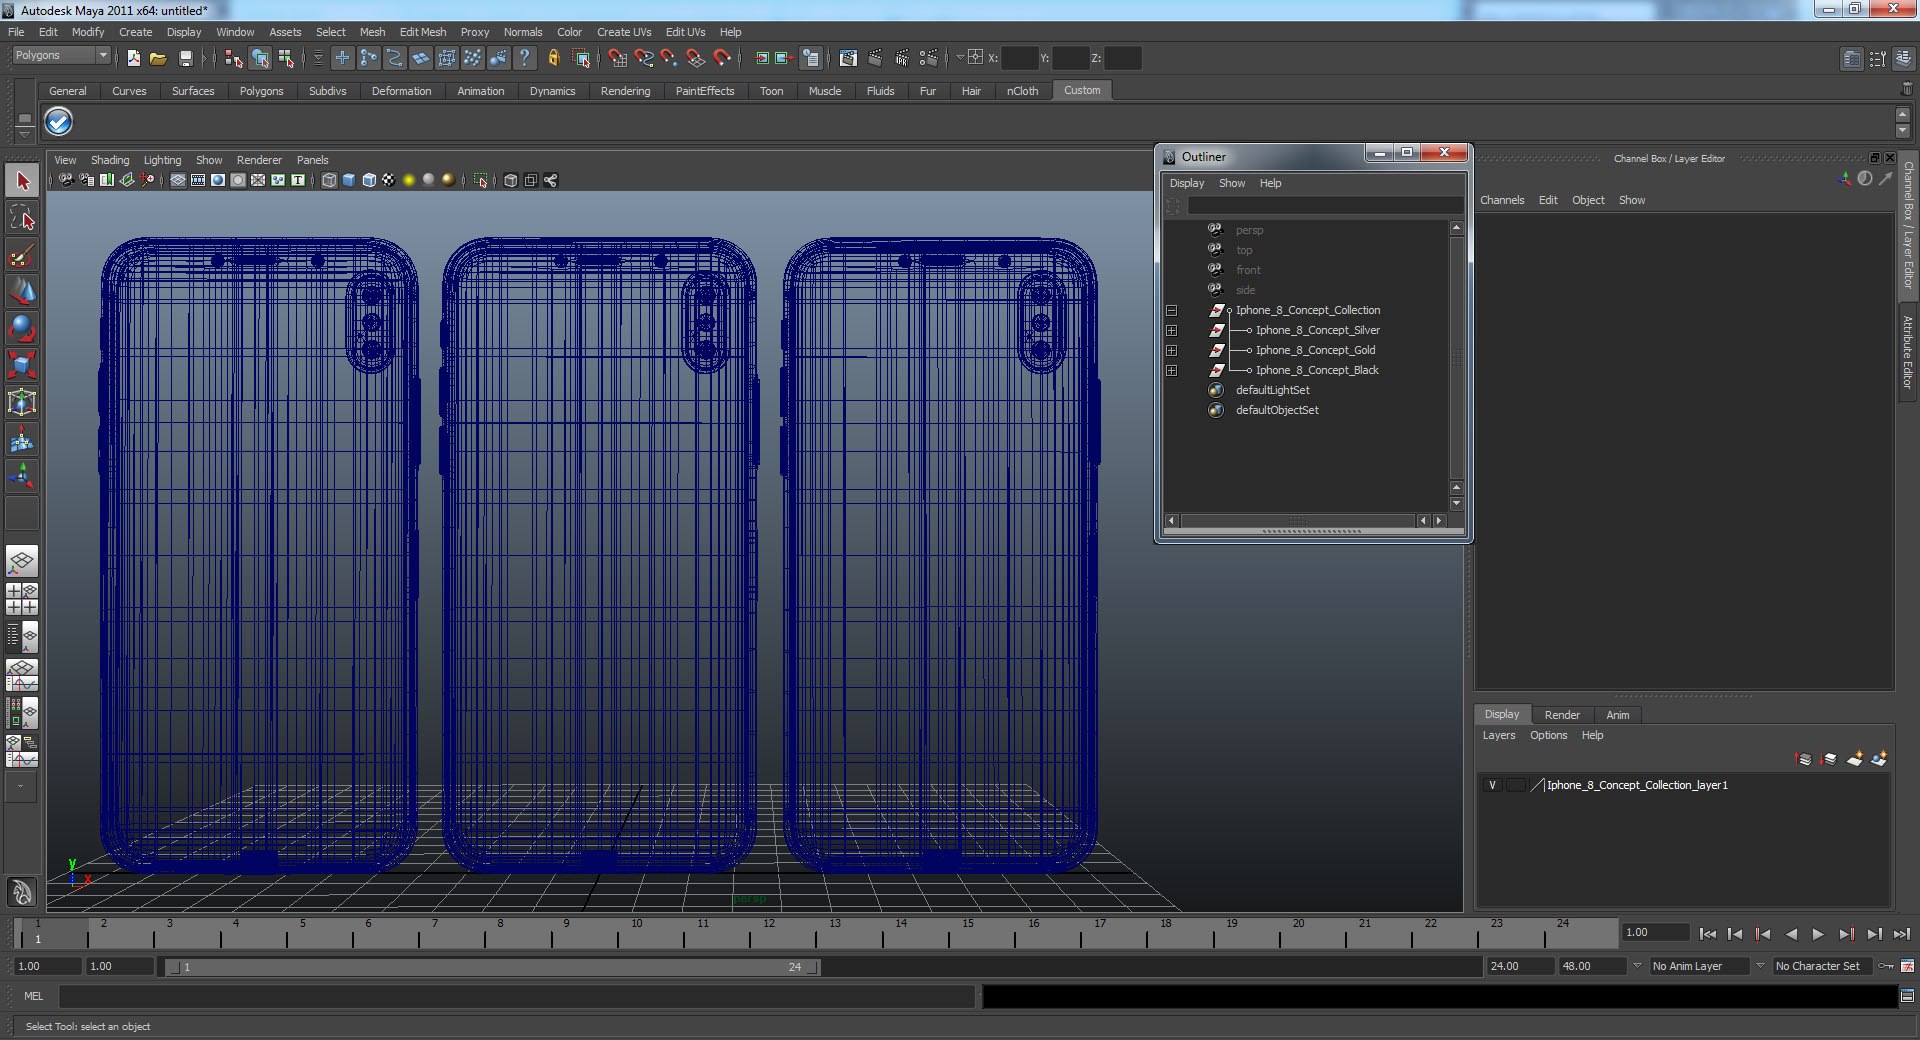
Task: Choose the Paint Selection tool
Action: click(x=22, y=255)
